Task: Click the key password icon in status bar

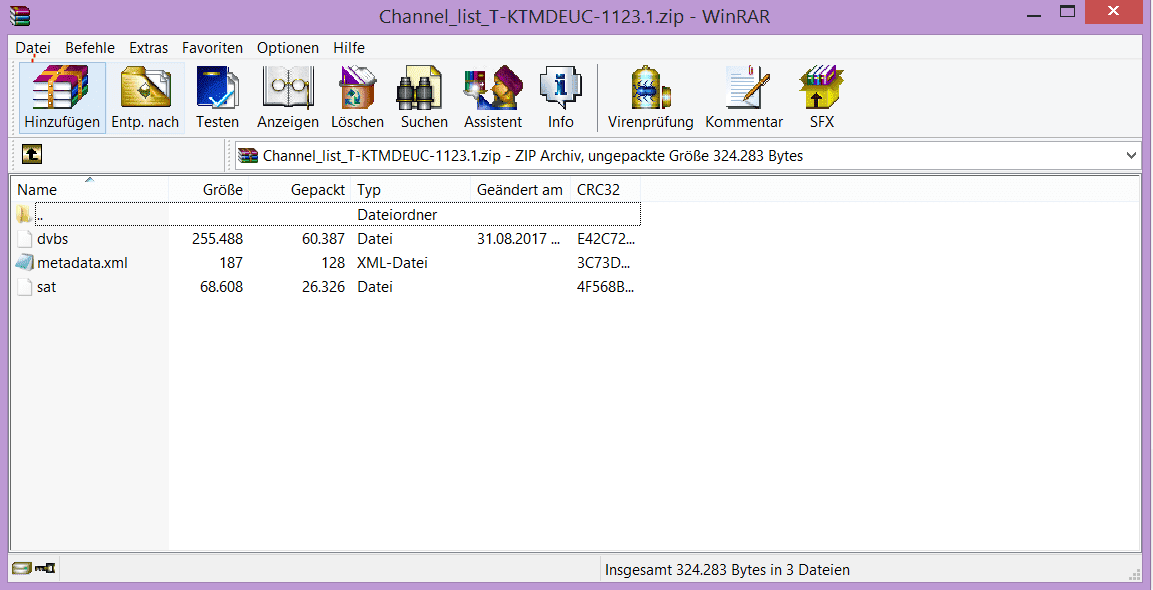Action: coord(46,568)
